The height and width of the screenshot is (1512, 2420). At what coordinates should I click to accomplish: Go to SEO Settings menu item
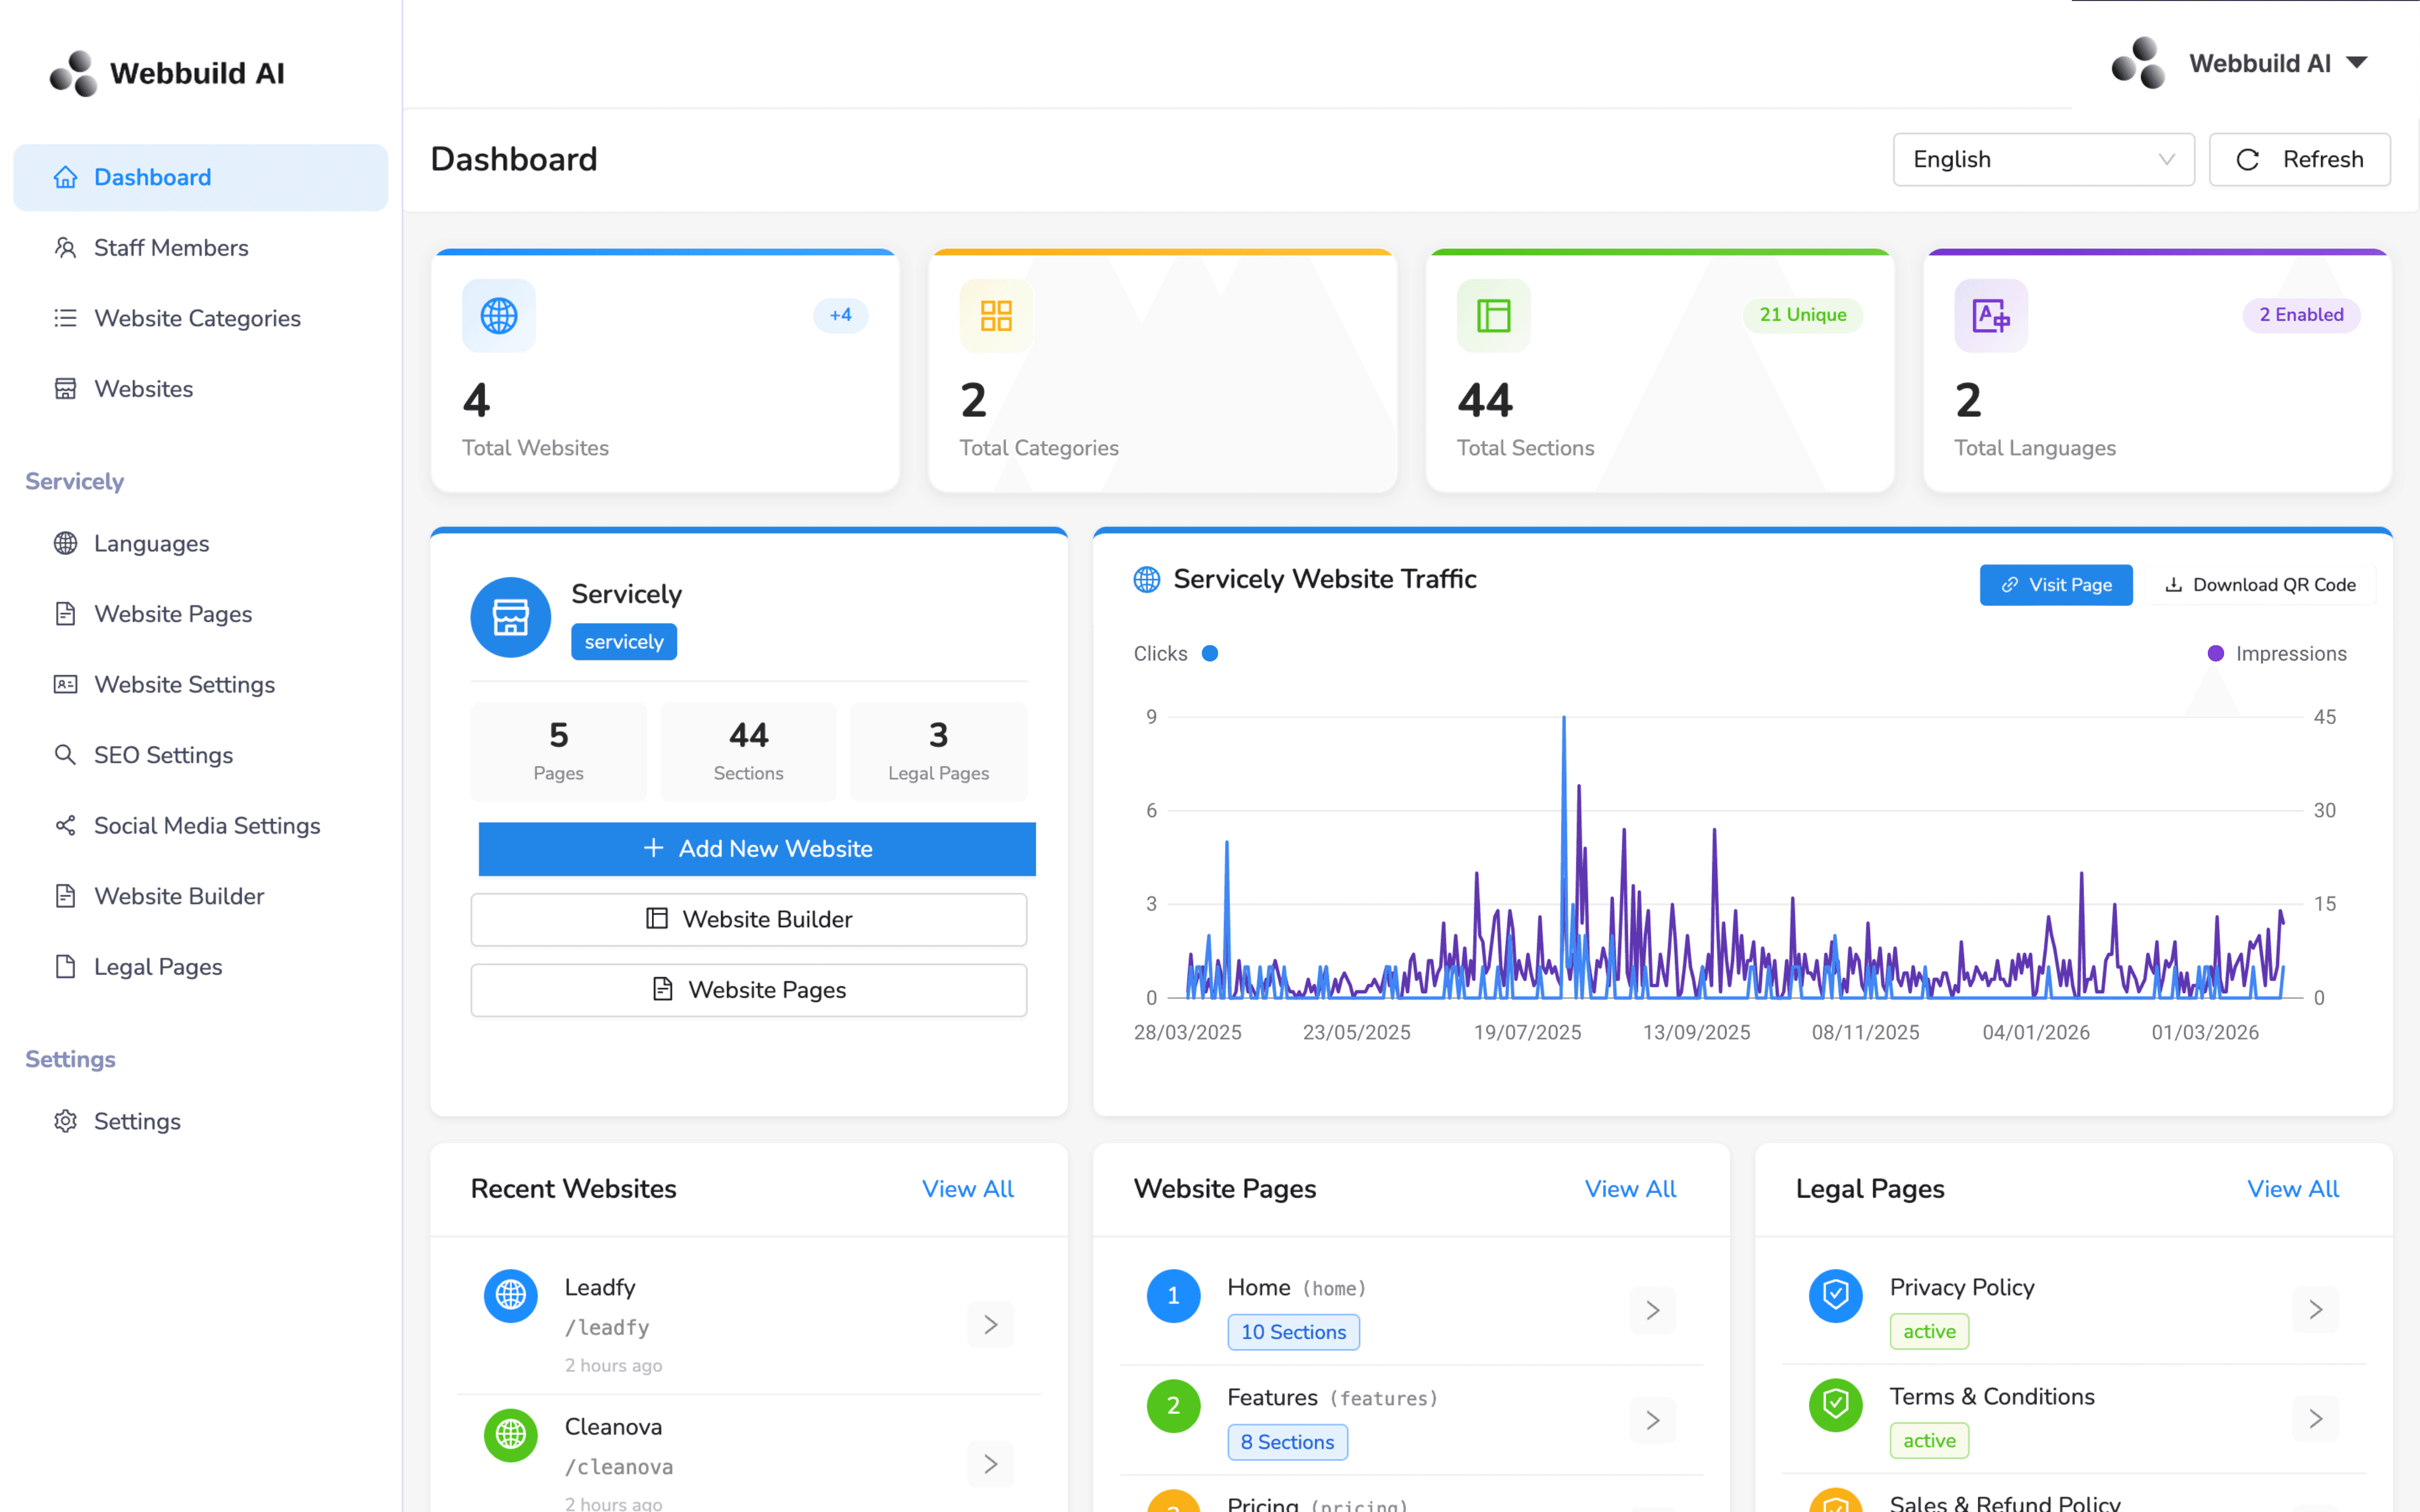[163, 755]
